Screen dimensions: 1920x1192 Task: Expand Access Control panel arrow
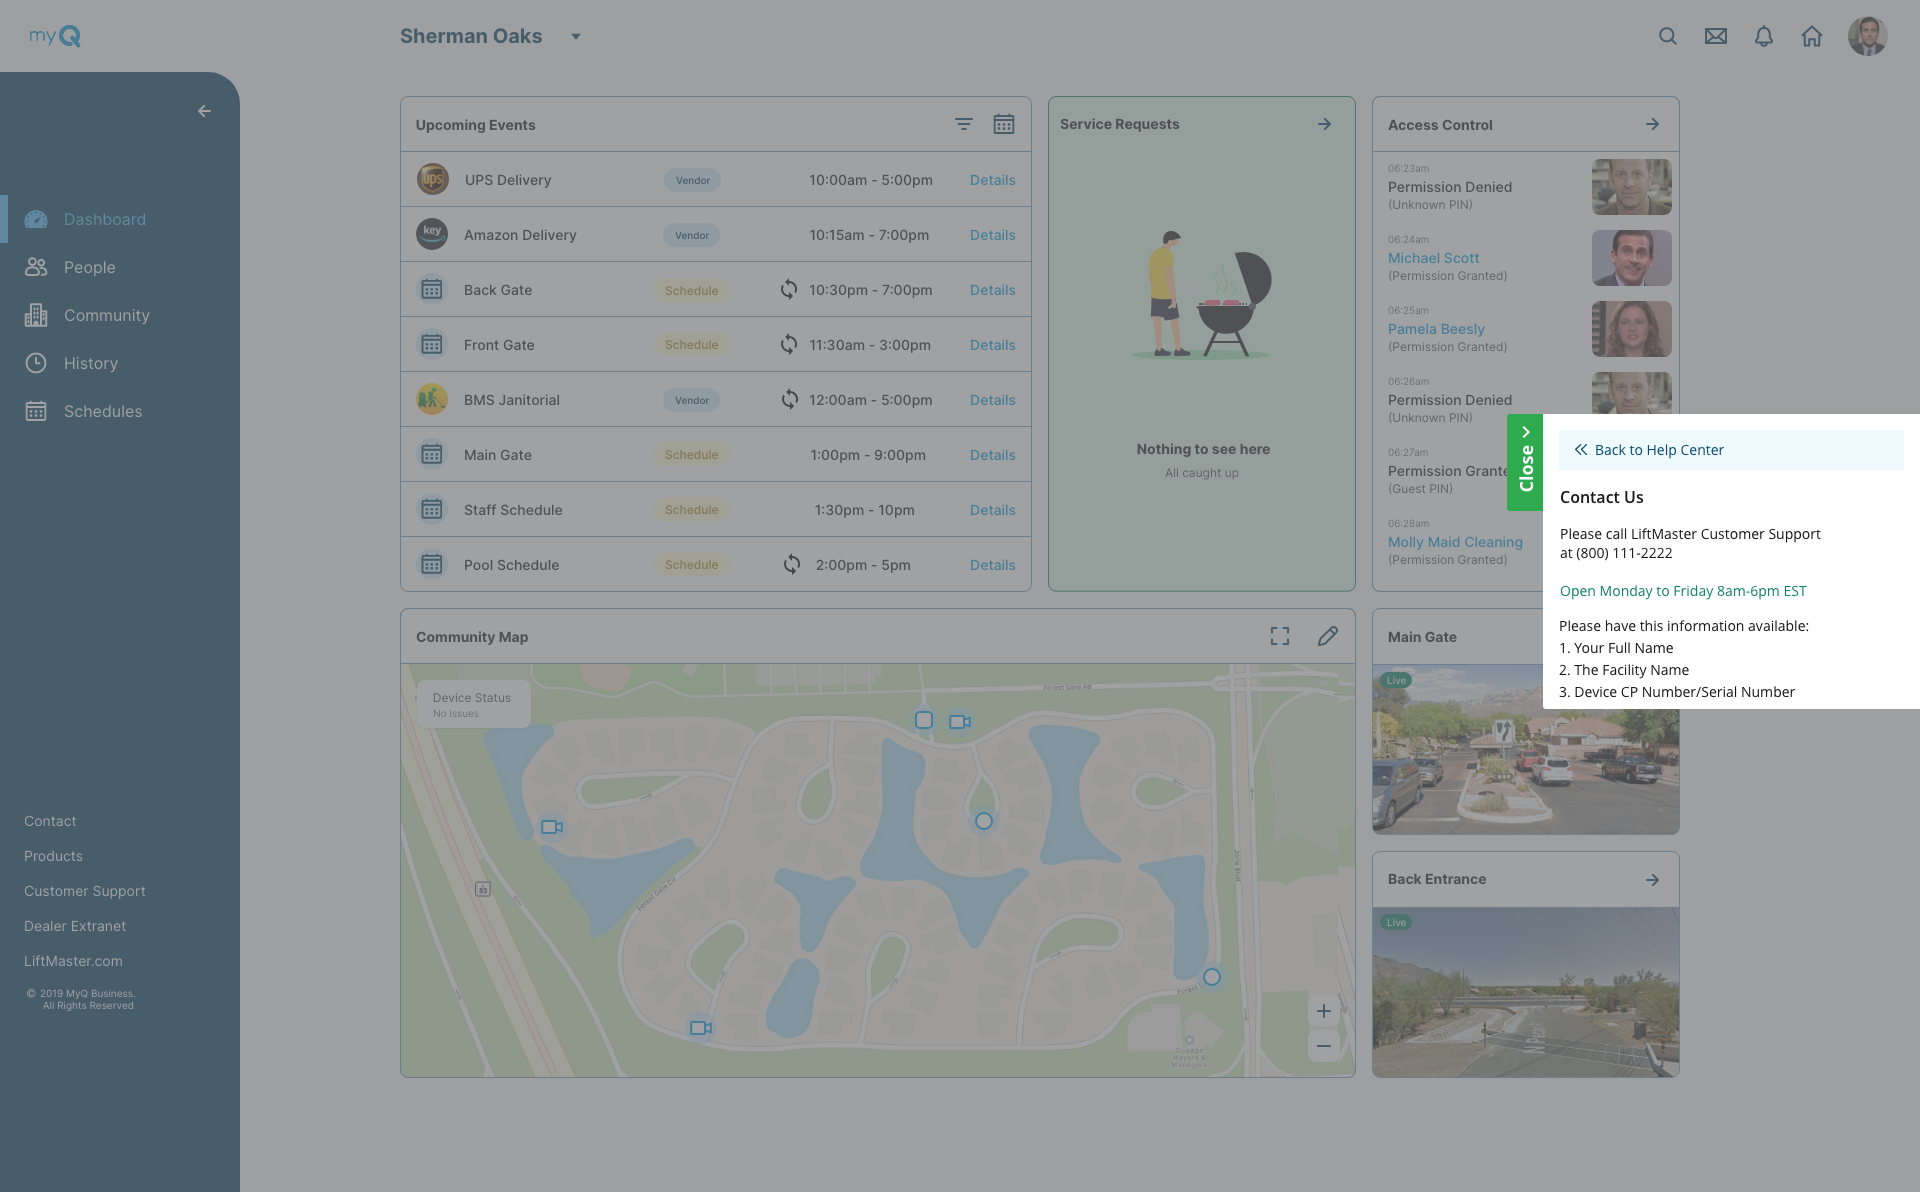tap(1652, 124)
